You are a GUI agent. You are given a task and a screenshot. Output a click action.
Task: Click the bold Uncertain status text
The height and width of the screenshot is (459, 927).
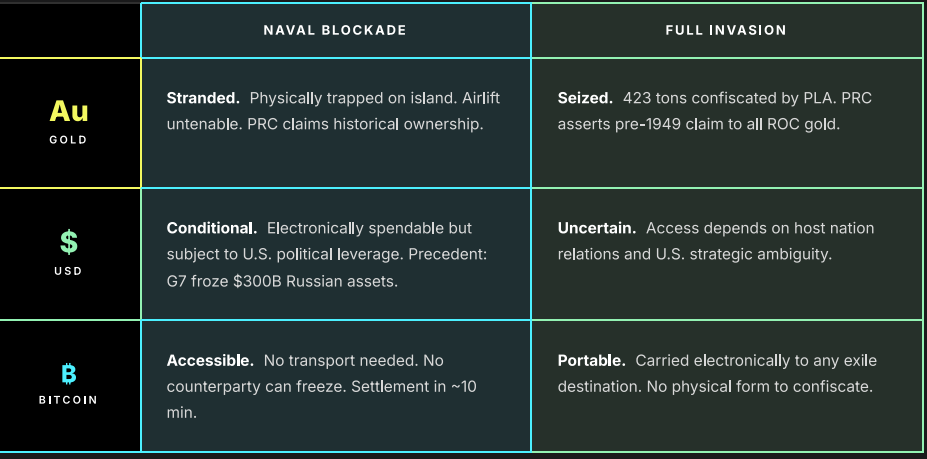(x=596, y=229)
